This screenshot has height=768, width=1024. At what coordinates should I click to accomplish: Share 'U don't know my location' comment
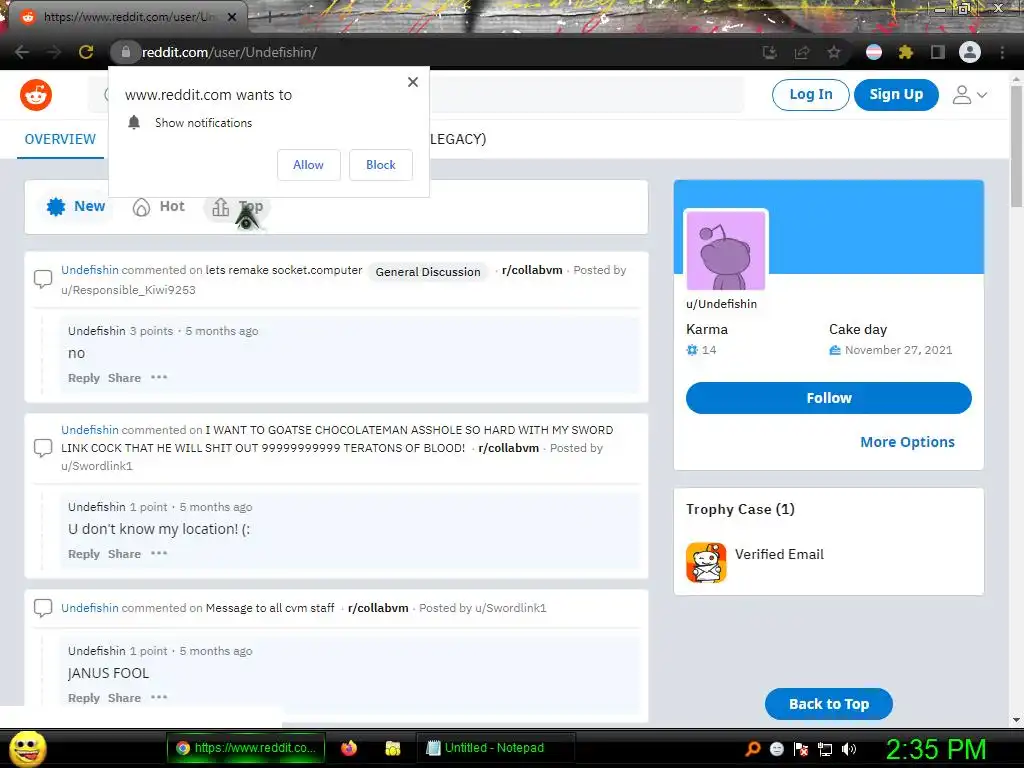click(x=124, y=554)
